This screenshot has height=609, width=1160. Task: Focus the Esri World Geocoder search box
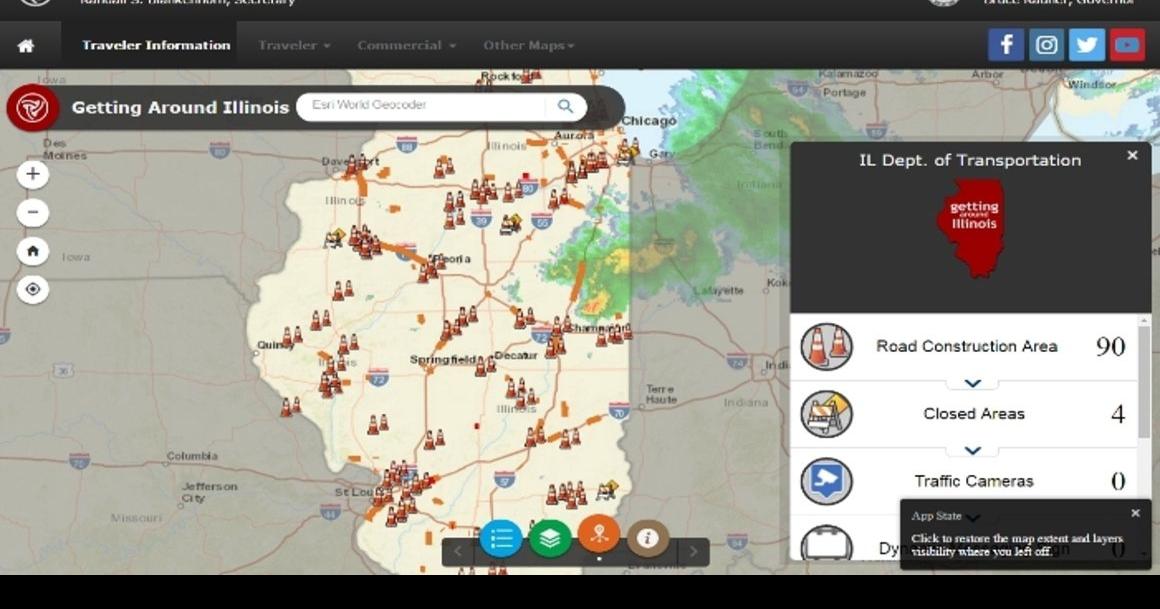coord(422,106)
